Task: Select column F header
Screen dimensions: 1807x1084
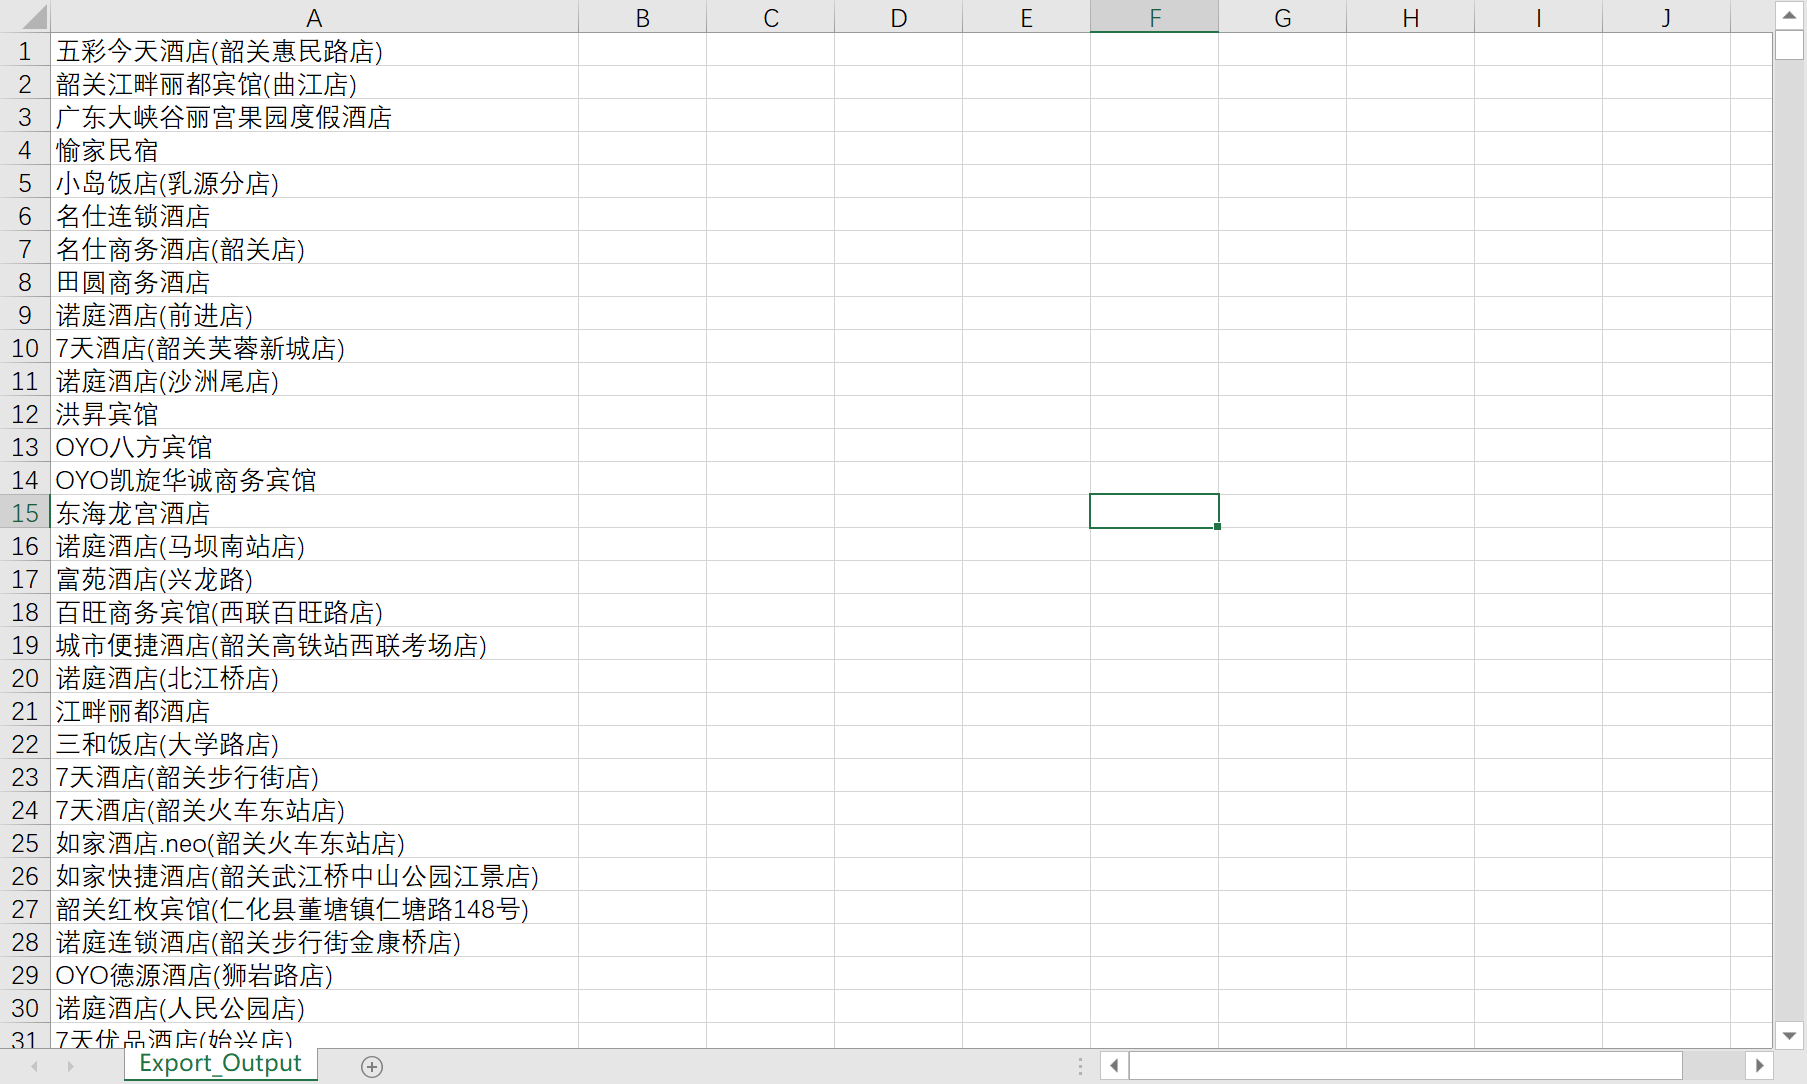Action: pos(1154,17)
